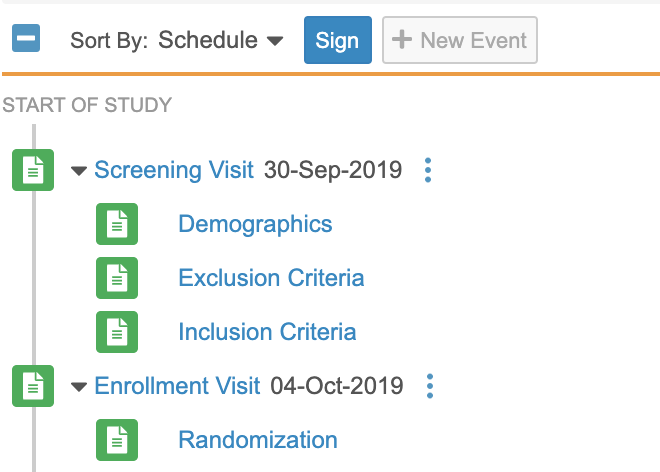Open the Enrollment Visit link

[x=177, y=386]
